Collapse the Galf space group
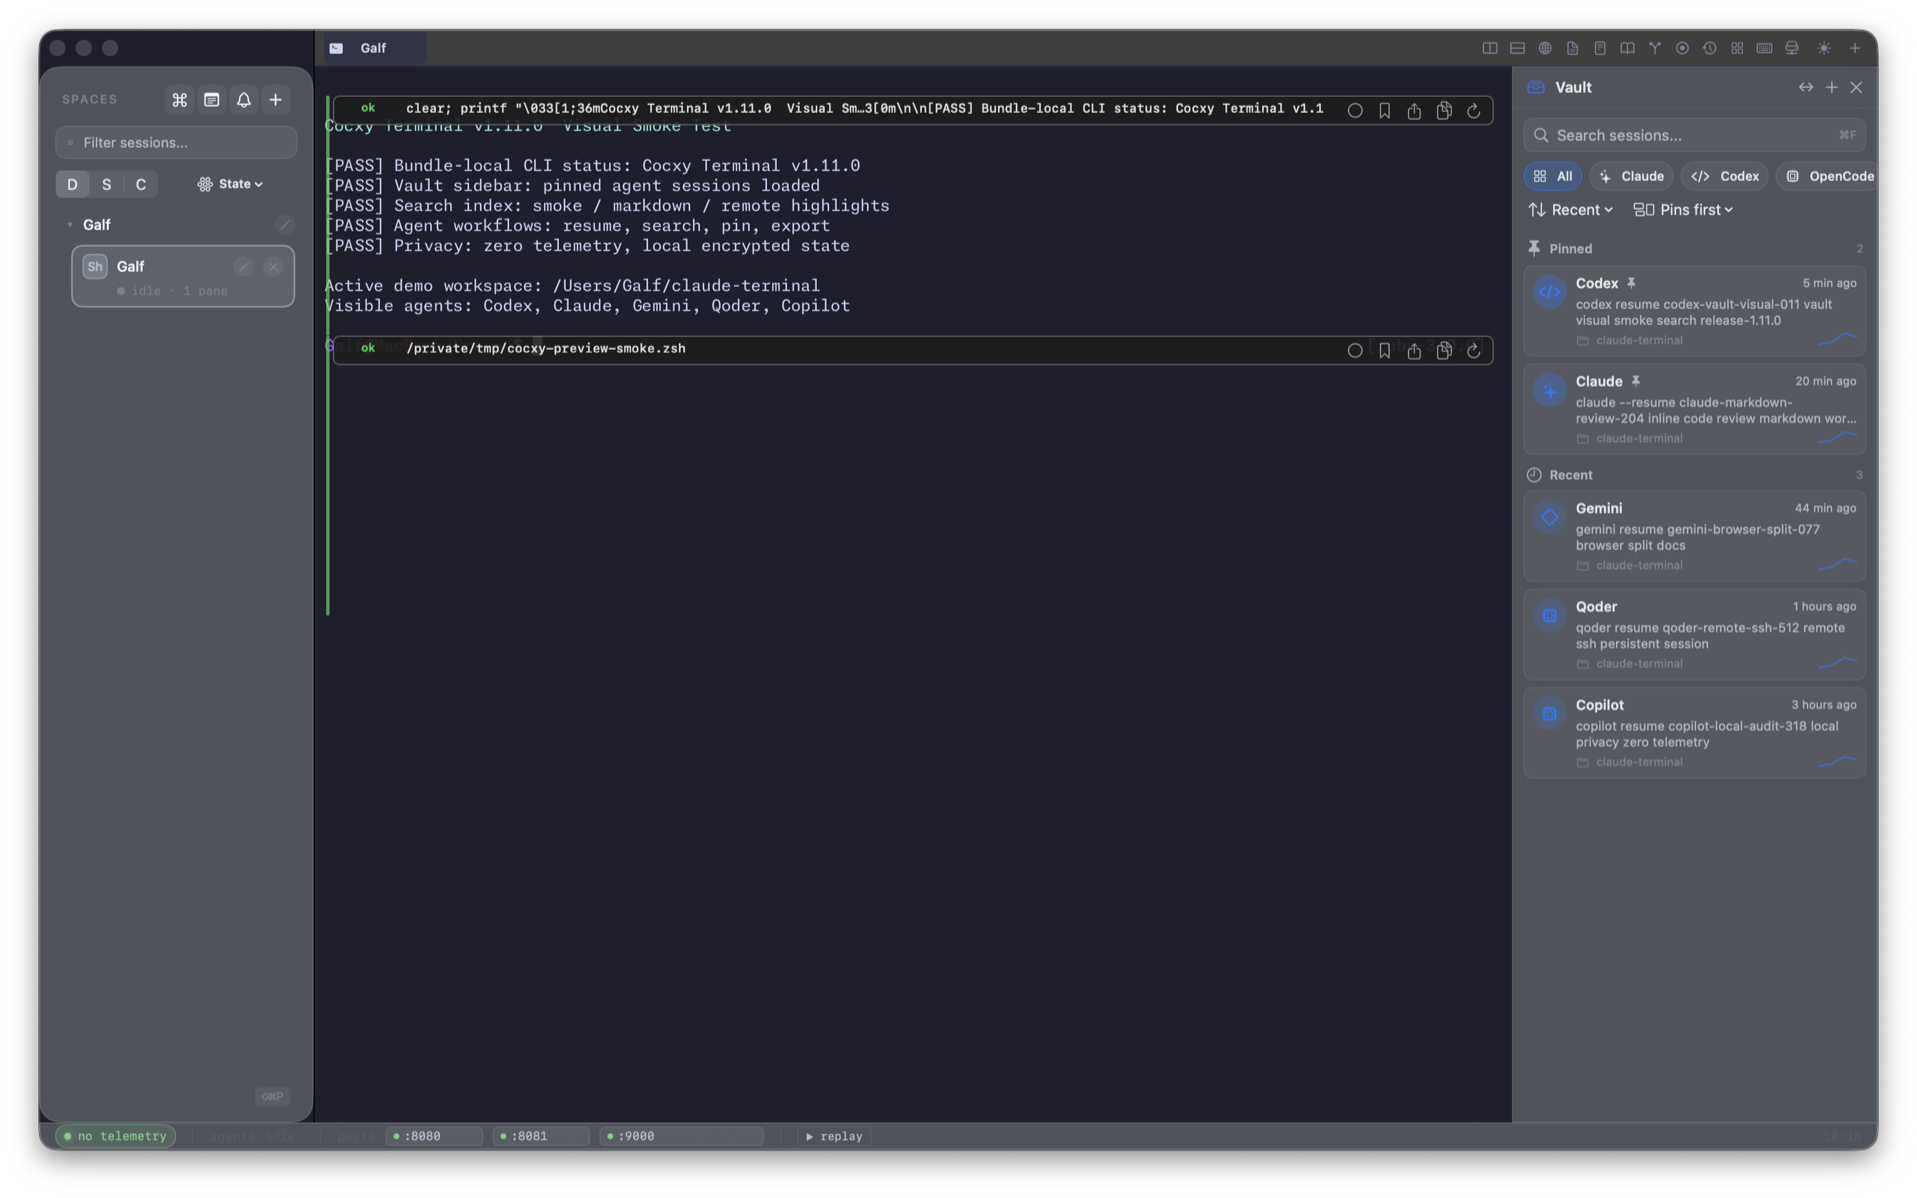This screenshot has width=1917, height=1198. (x=69, y=225)
